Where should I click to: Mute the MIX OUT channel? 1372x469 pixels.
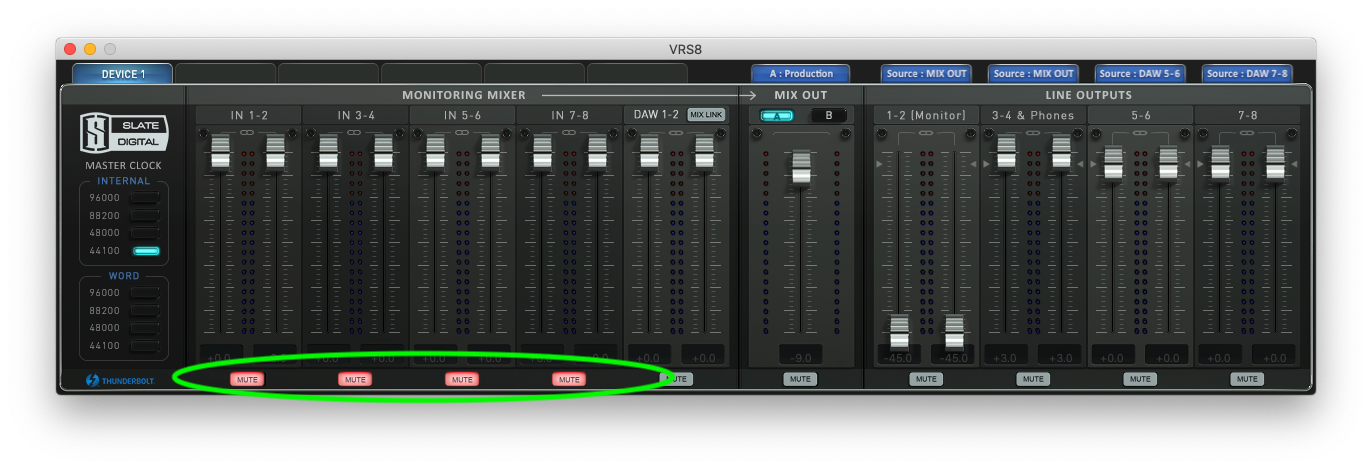800,380
